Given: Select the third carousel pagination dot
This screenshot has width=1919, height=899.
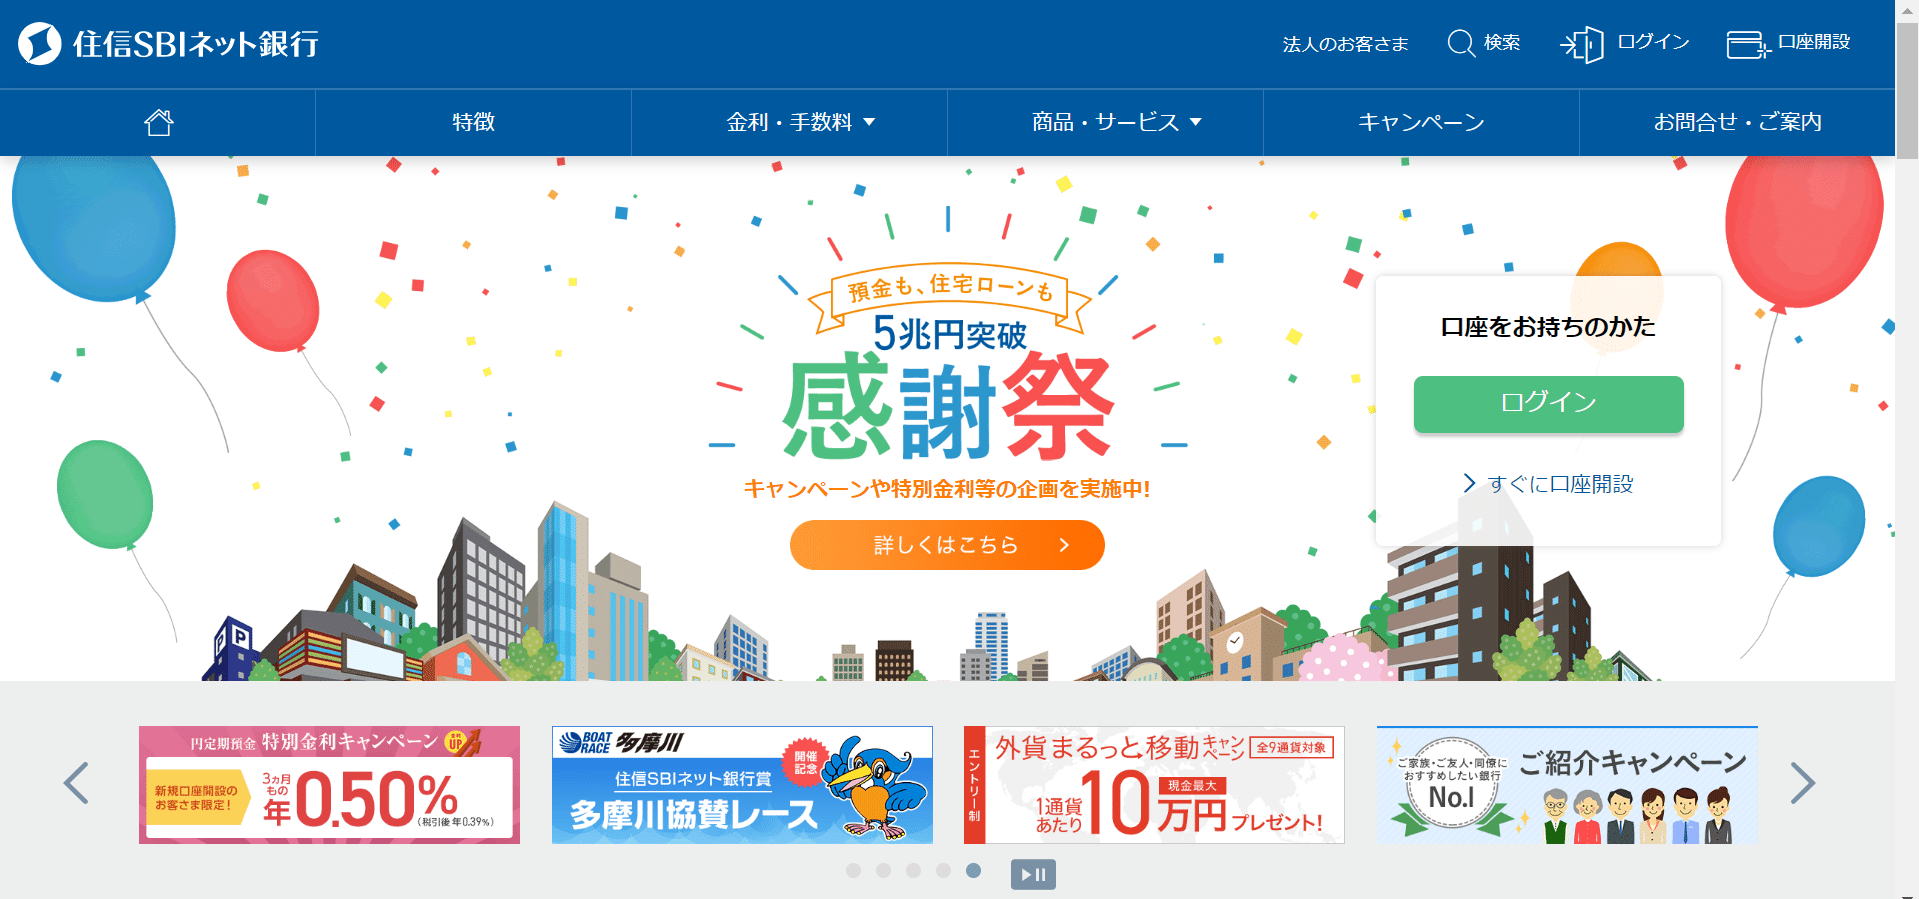Looking at the screenshot, I should pyautogui.click(x=913, y=871).
